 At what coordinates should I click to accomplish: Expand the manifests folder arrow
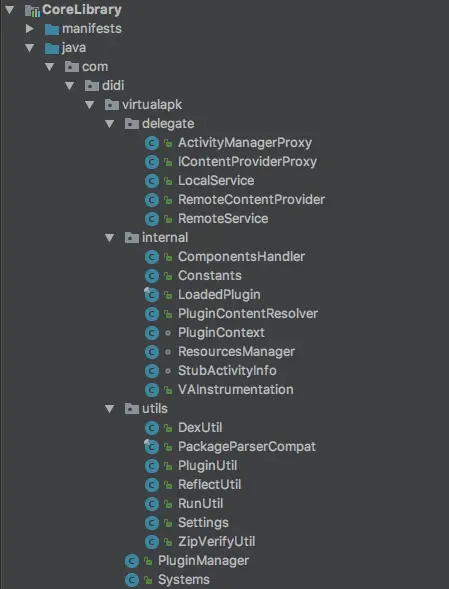(30, 29)
